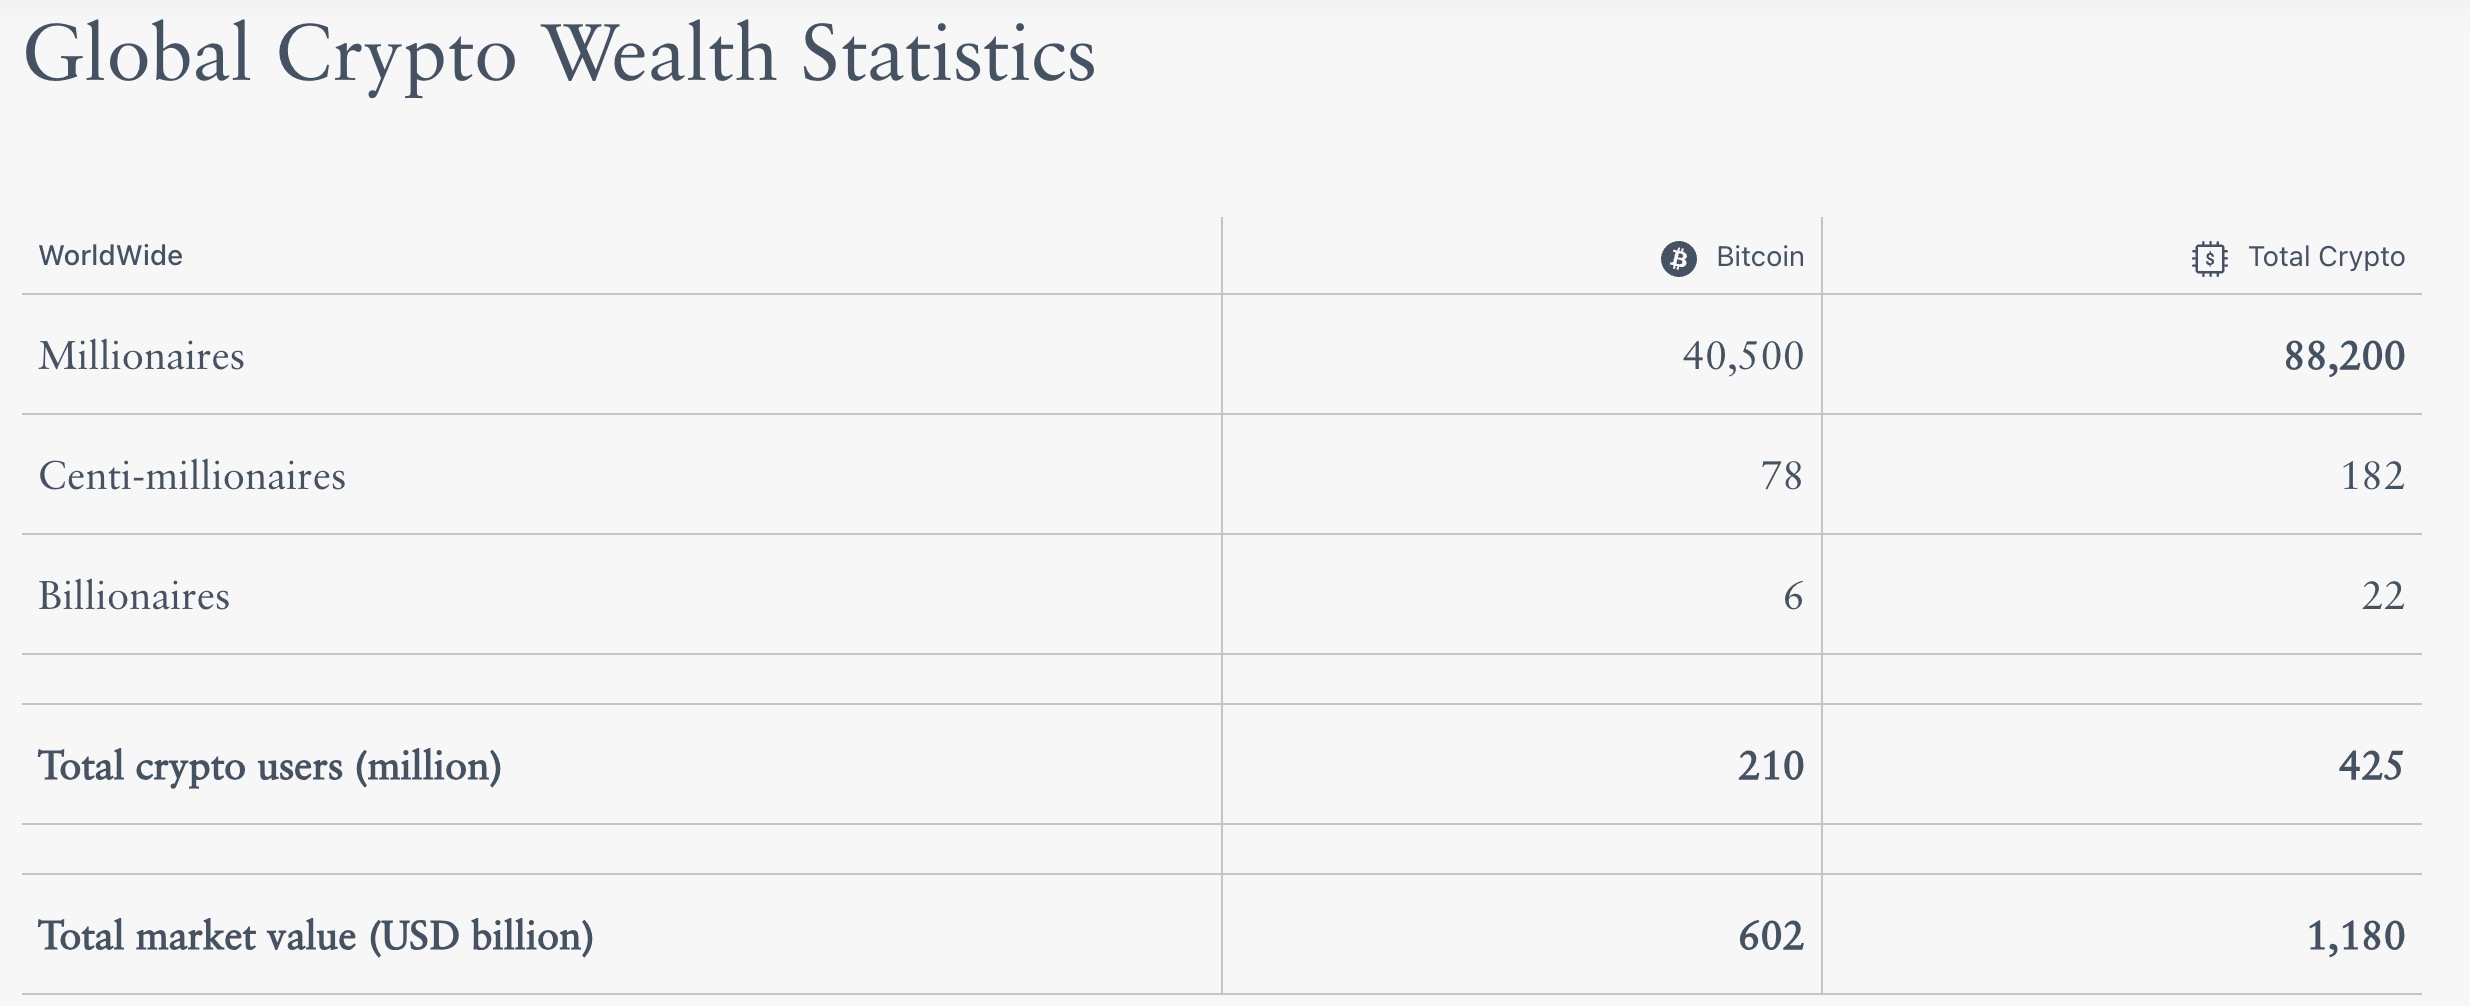This screenshot has height=1006, width=2470.
Task: Click the Total Crypto users value 425
Action: [x=2371, y=766]
